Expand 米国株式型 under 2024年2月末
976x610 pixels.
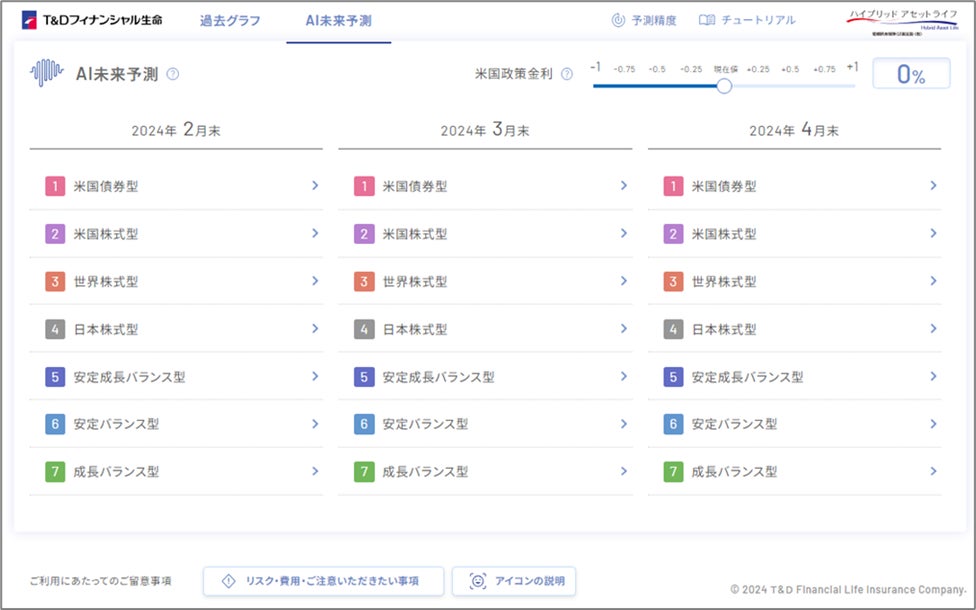(x=314, y=233)
